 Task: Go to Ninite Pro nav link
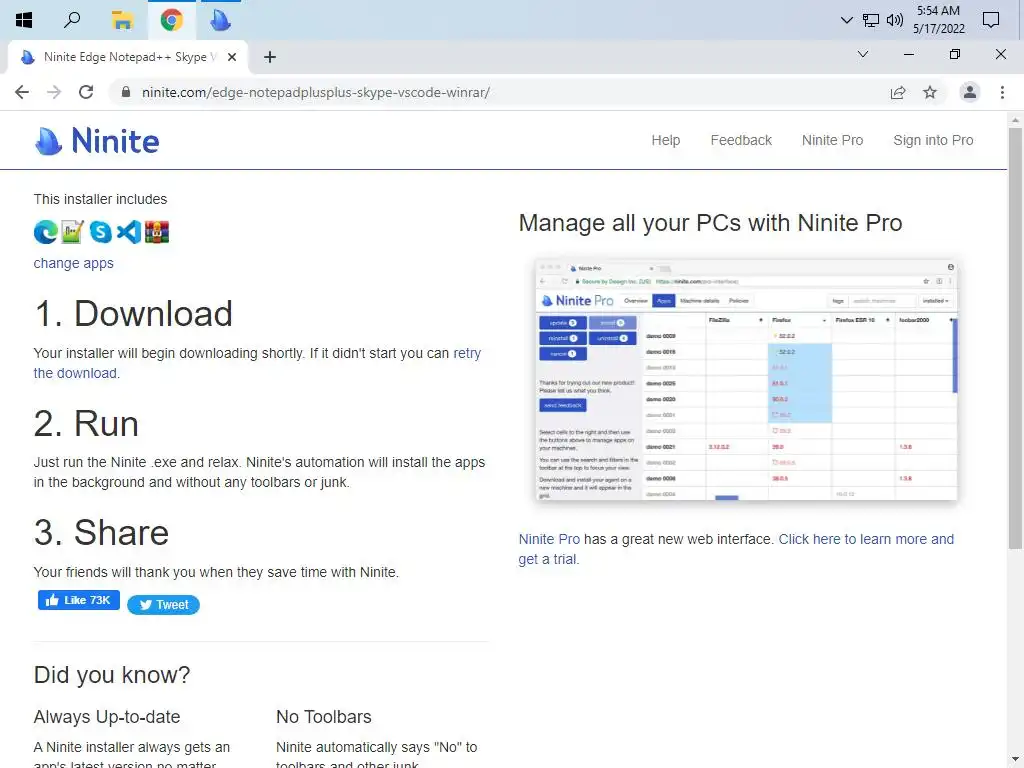pyautogui.click(x=832, y=140)
